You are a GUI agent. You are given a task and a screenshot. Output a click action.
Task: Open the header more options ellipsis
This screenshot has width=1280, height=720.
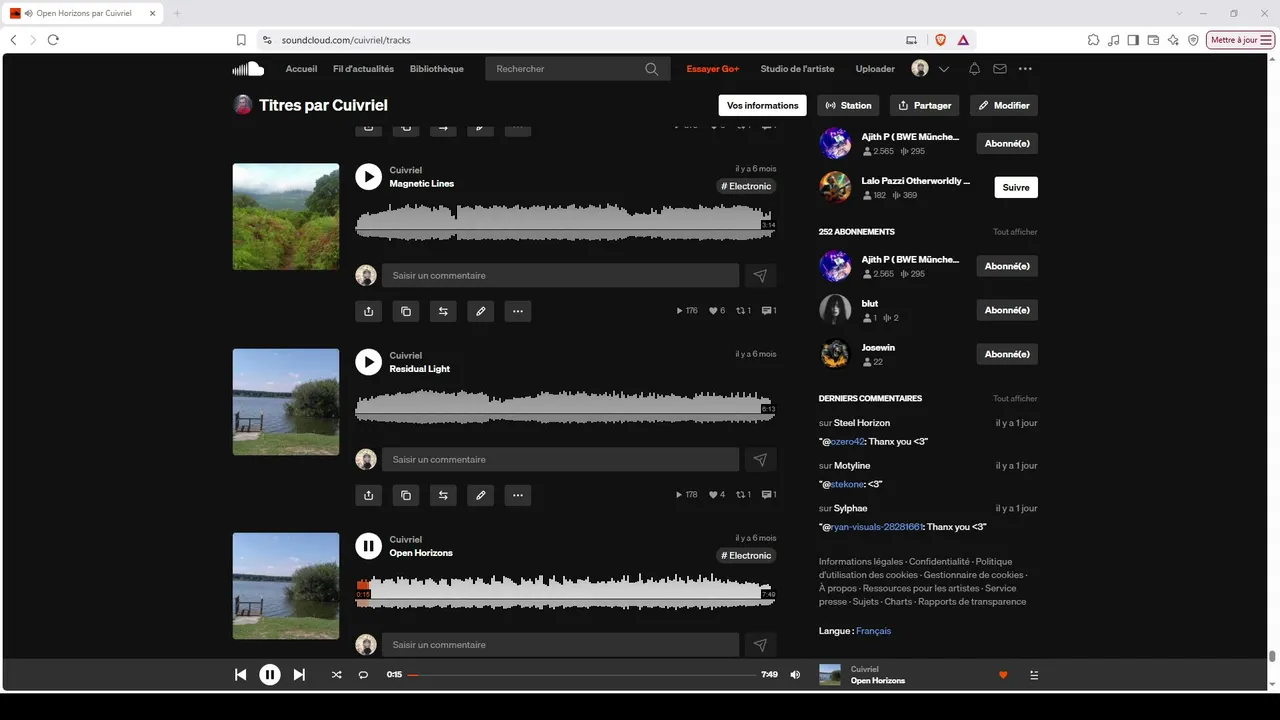pos(1025,69)
